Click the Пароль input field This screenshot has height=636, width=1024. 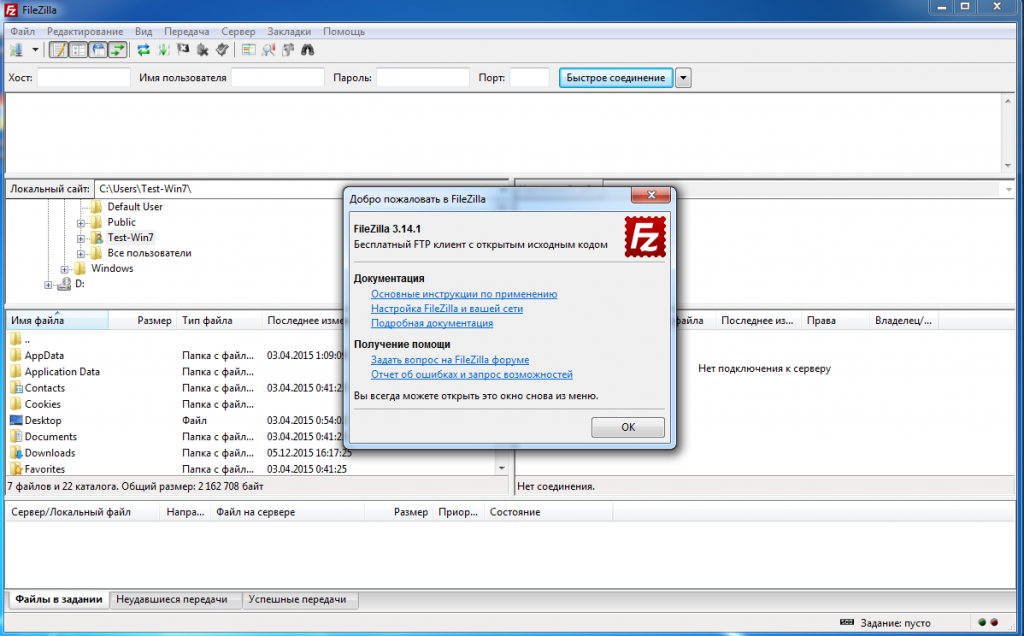(x=423, y=78)
